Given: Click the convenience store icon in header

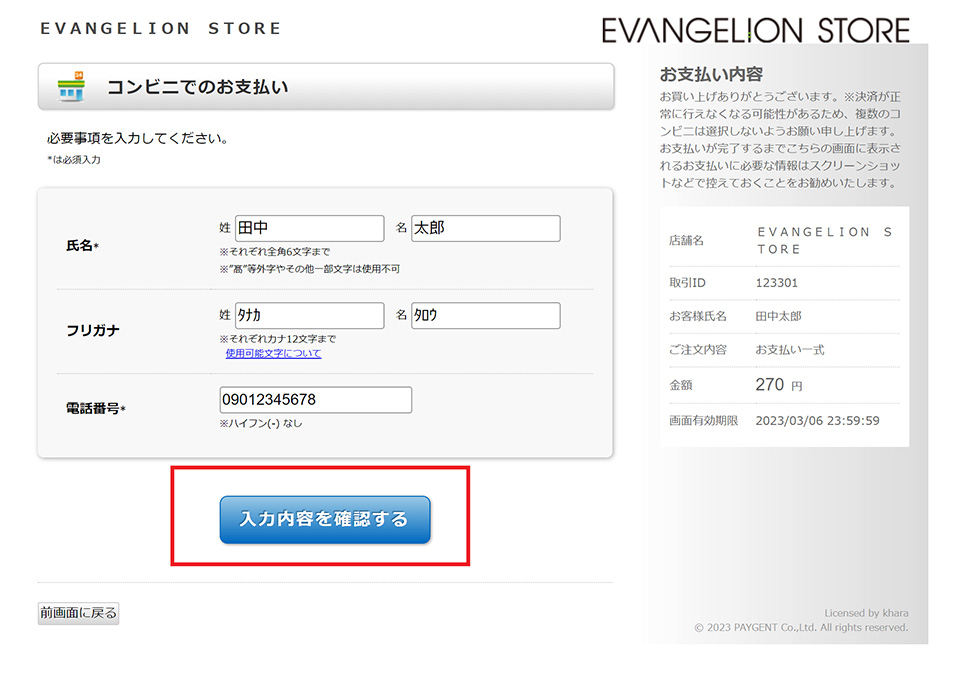Looking at the screenshot, I should pos(71,86).
